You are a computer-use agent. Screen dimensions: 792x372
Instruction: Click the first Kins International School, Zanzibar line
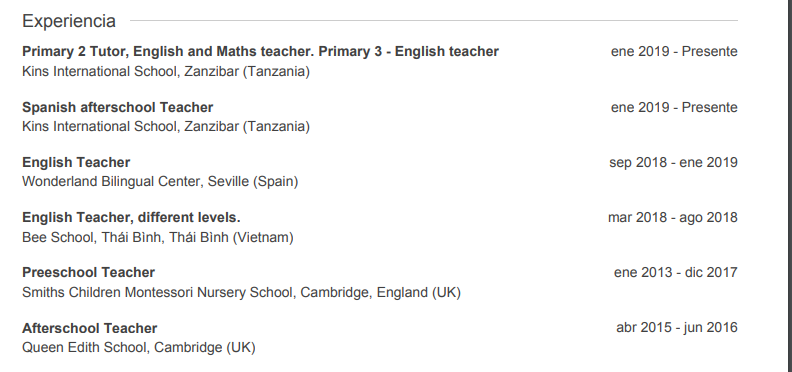pos(166,72)
